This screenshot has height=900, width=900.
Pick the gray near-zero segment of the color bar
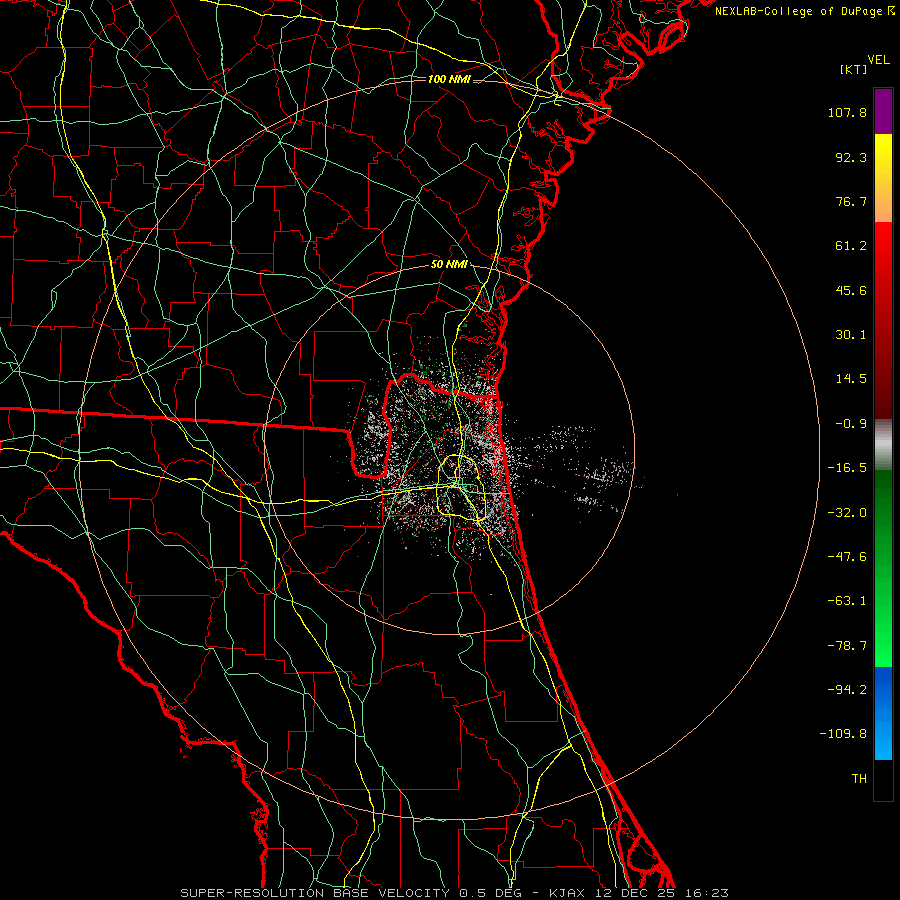click(x=883, y=444)
